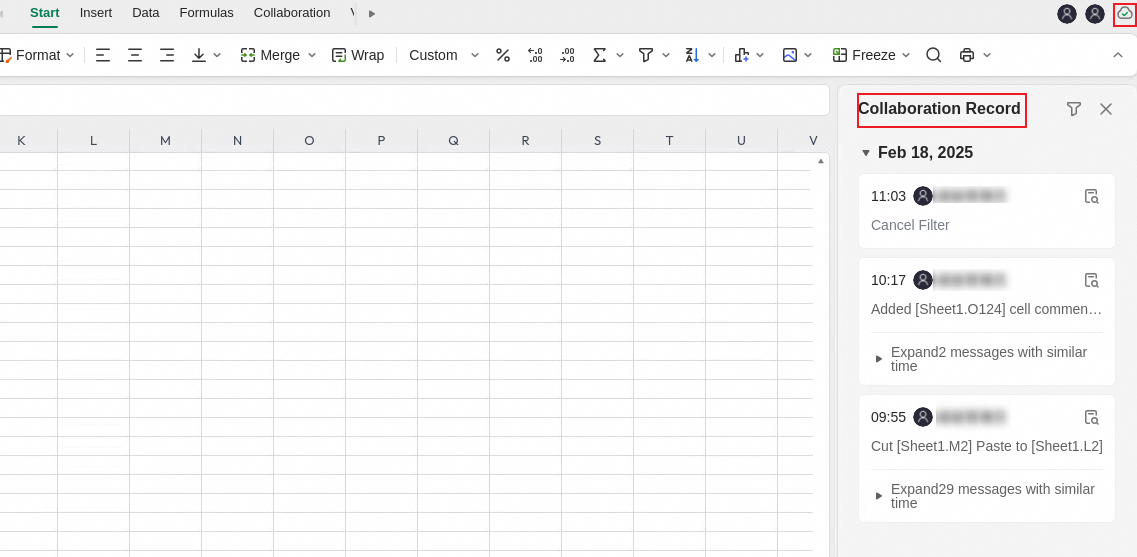This screenshot has width=1137, height=557.
Task: Click the first user avatar in header
Action: (x=1067, y=14)
